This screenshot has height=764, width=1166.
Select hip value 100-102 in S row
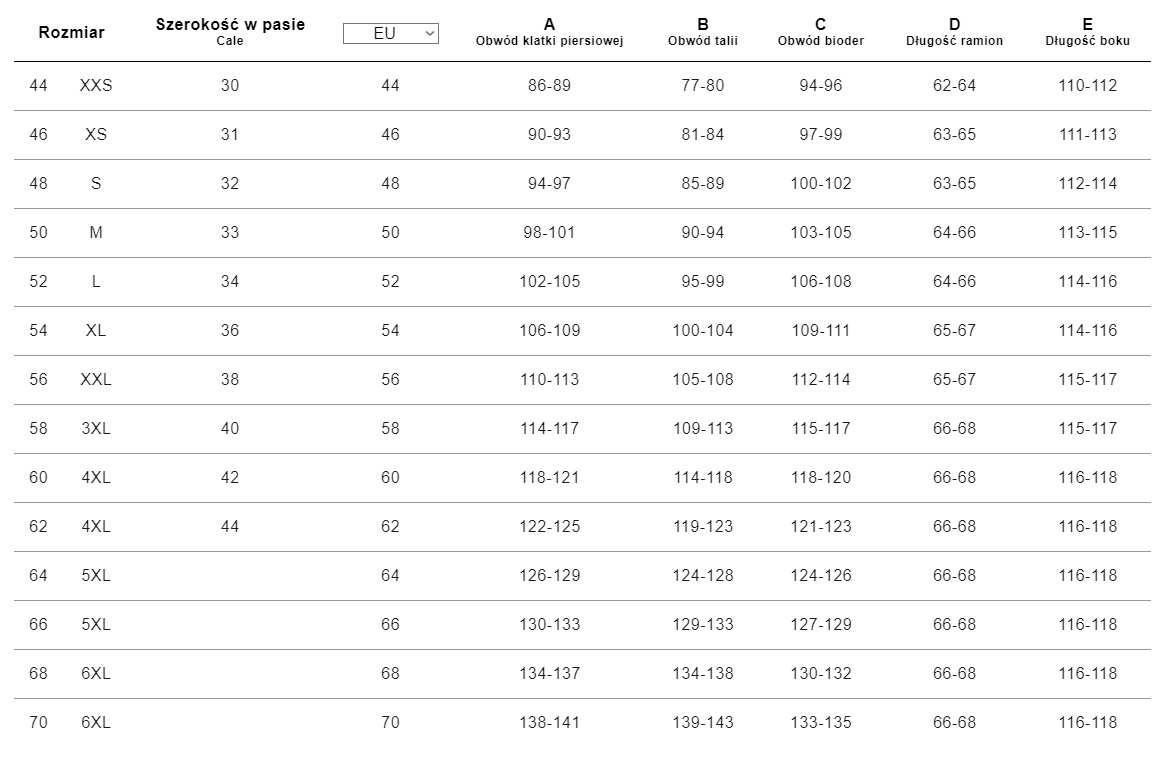(x=820, y=184)
